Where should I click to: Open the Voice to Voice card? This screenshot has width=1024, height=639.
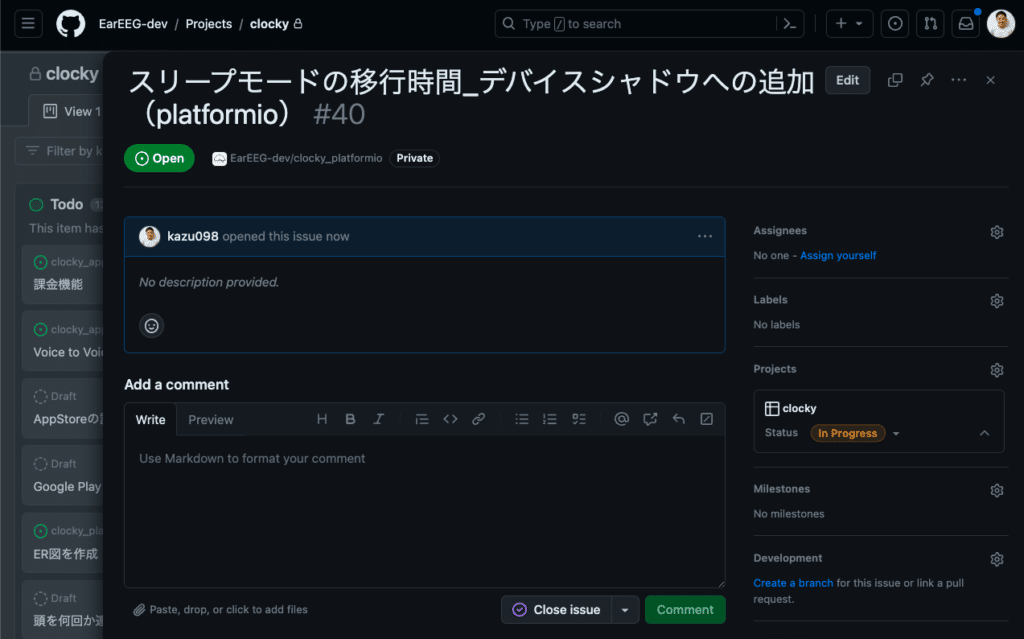(x=63, y=342)
